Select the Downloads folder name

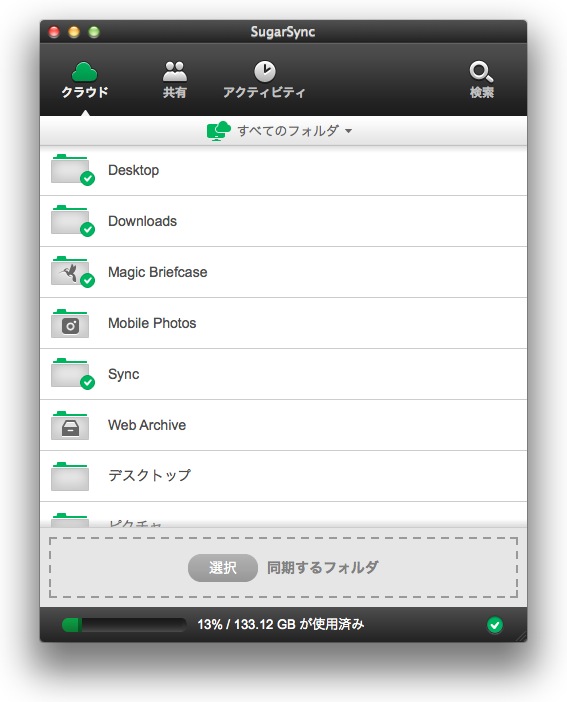point(142,221)
